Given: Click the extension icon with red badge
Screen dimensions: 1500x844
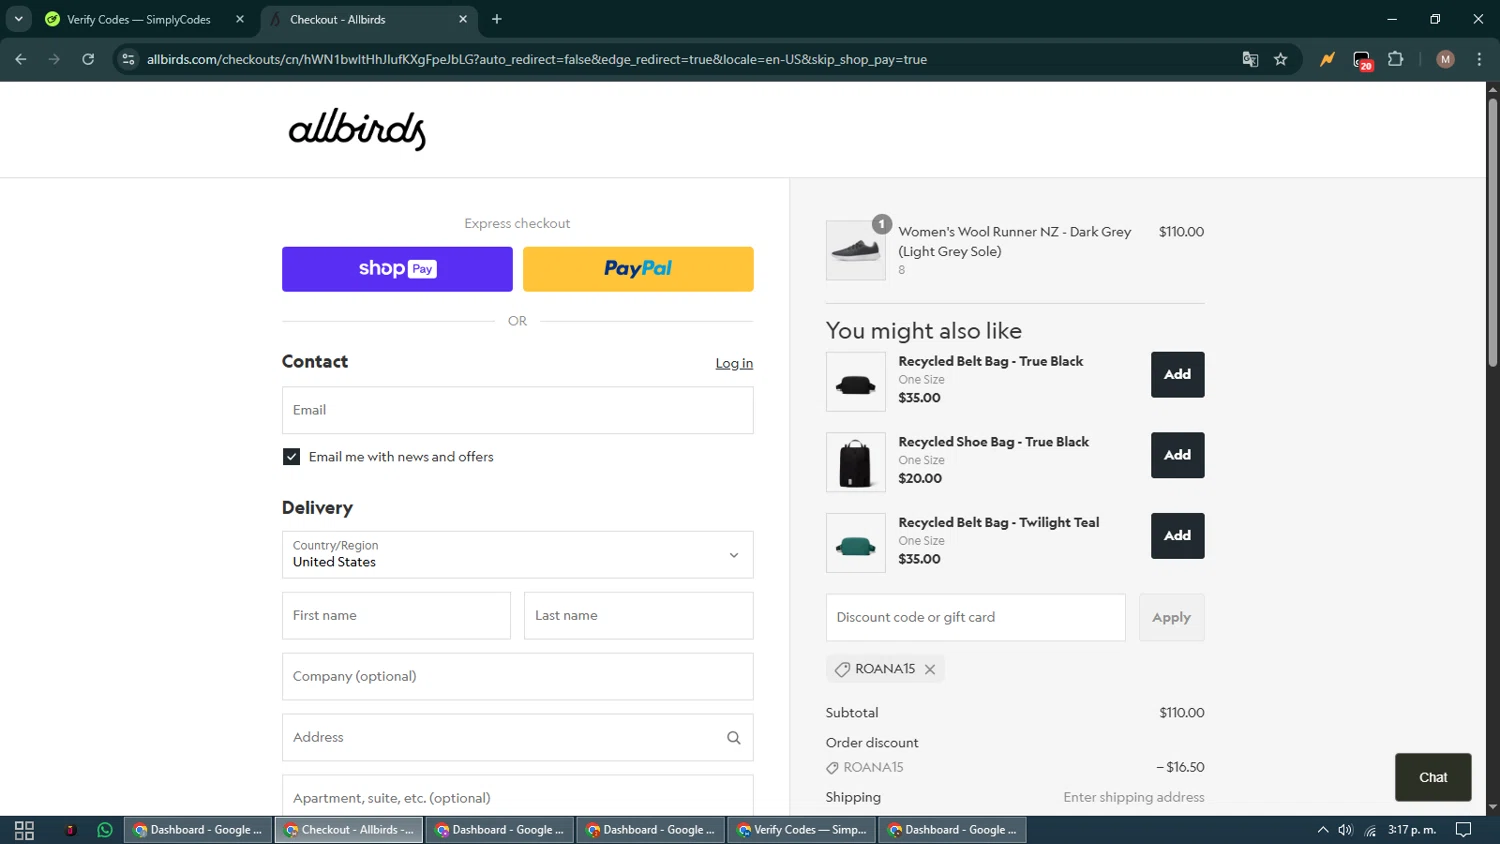Looking at the screenshot, I should (x=1362, y=60).
